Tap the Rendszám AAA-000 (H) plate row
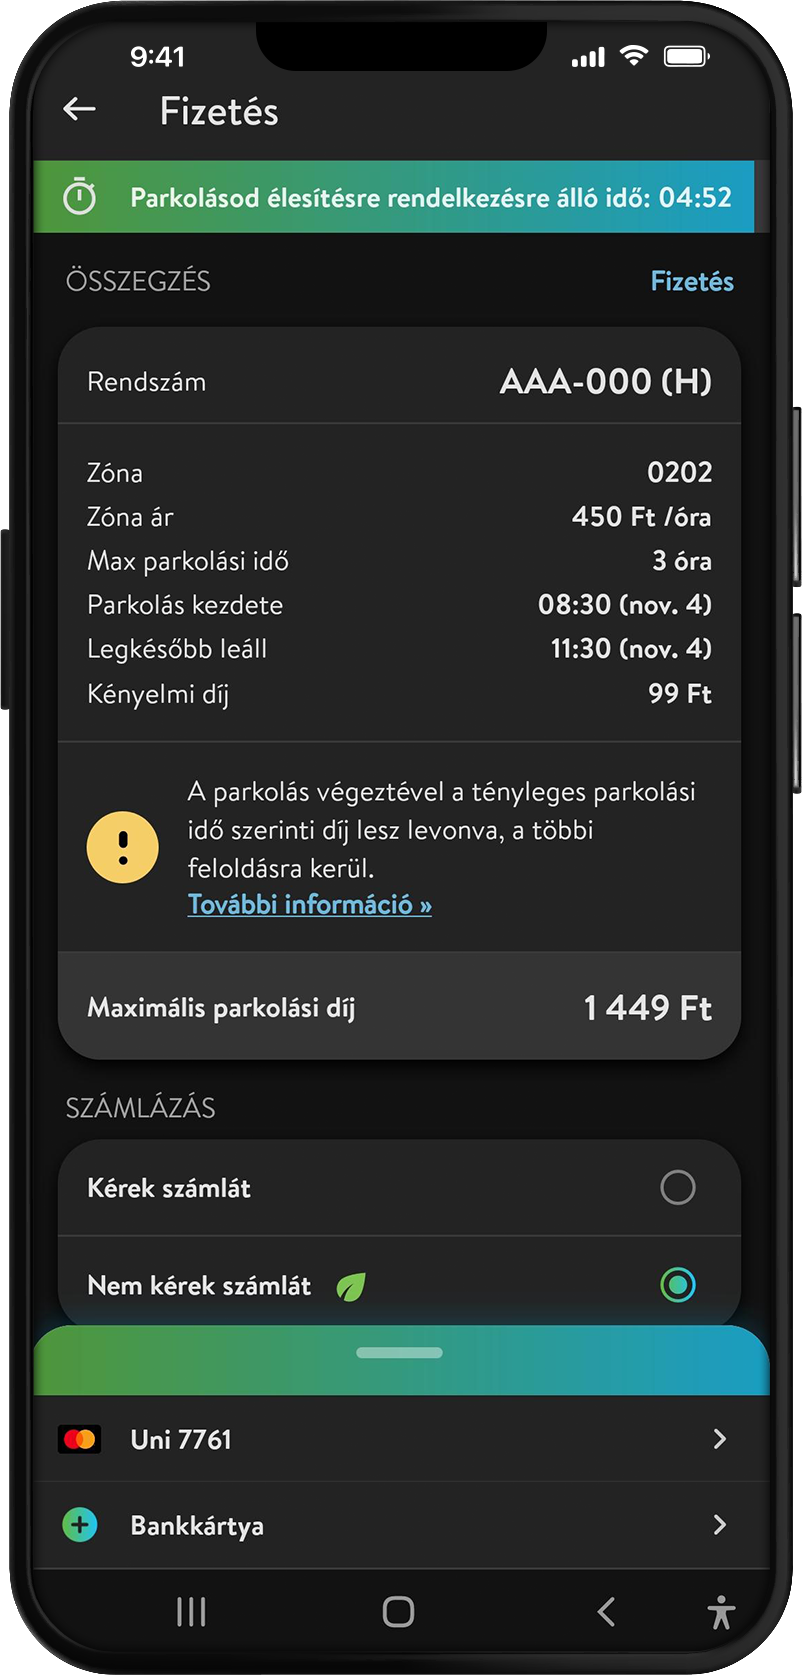 coord(400,381)
